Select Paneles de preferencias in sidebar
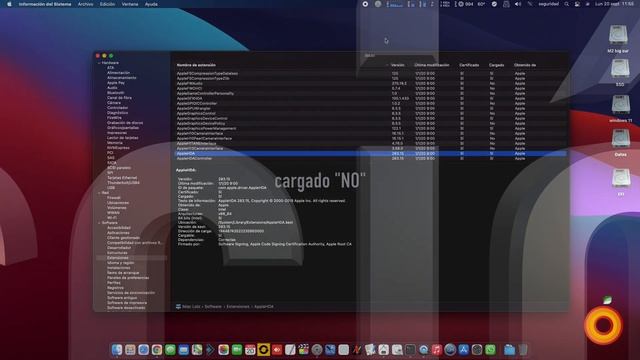 tap(128, 278)
